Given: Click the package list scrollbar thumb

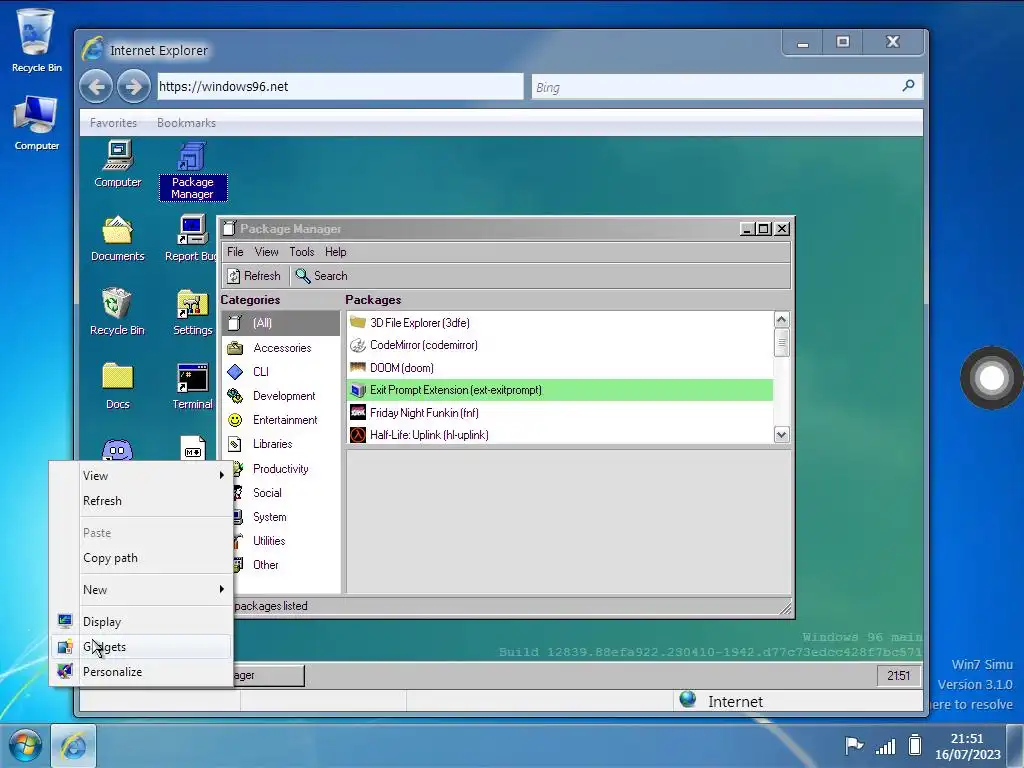Looking at the screenshot, I should pyautogui.click(x=782, y=343).
